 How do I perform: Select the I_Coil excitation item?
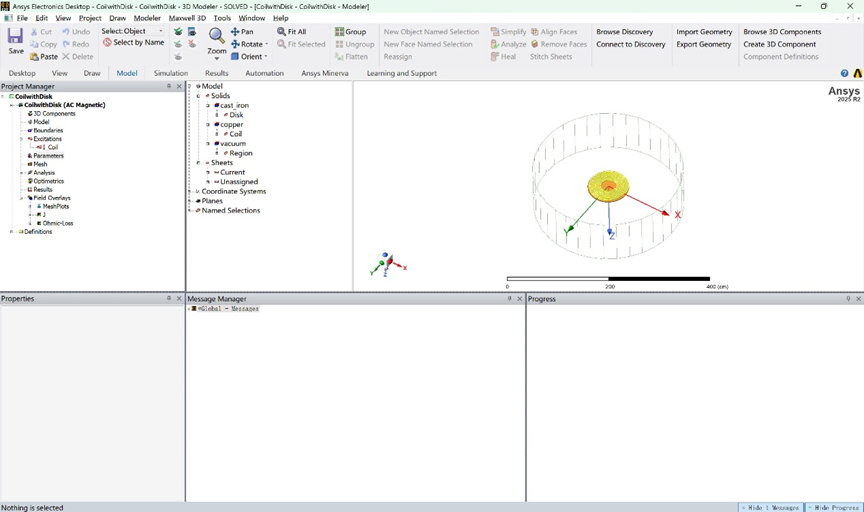click(x=50, y=147)
